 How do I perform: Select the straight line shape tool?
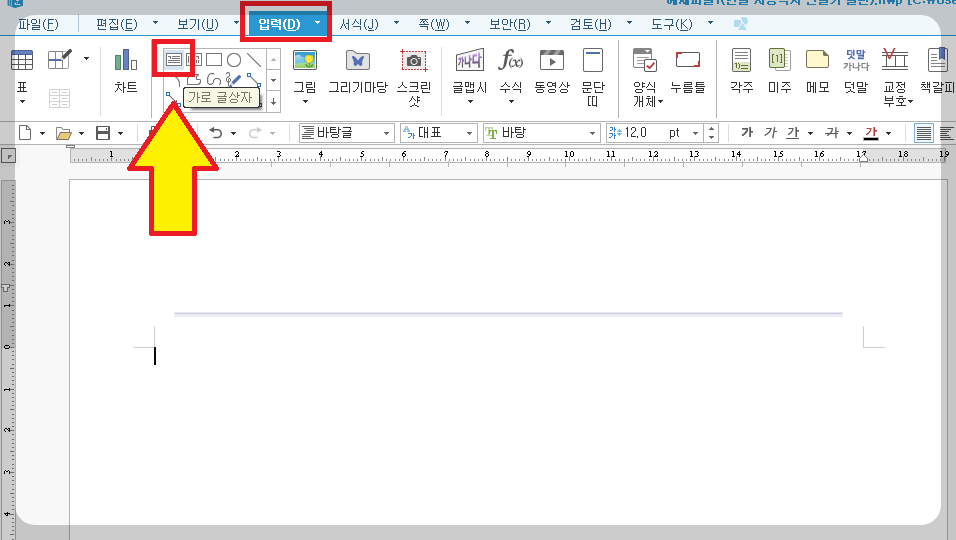coord(254,60)
